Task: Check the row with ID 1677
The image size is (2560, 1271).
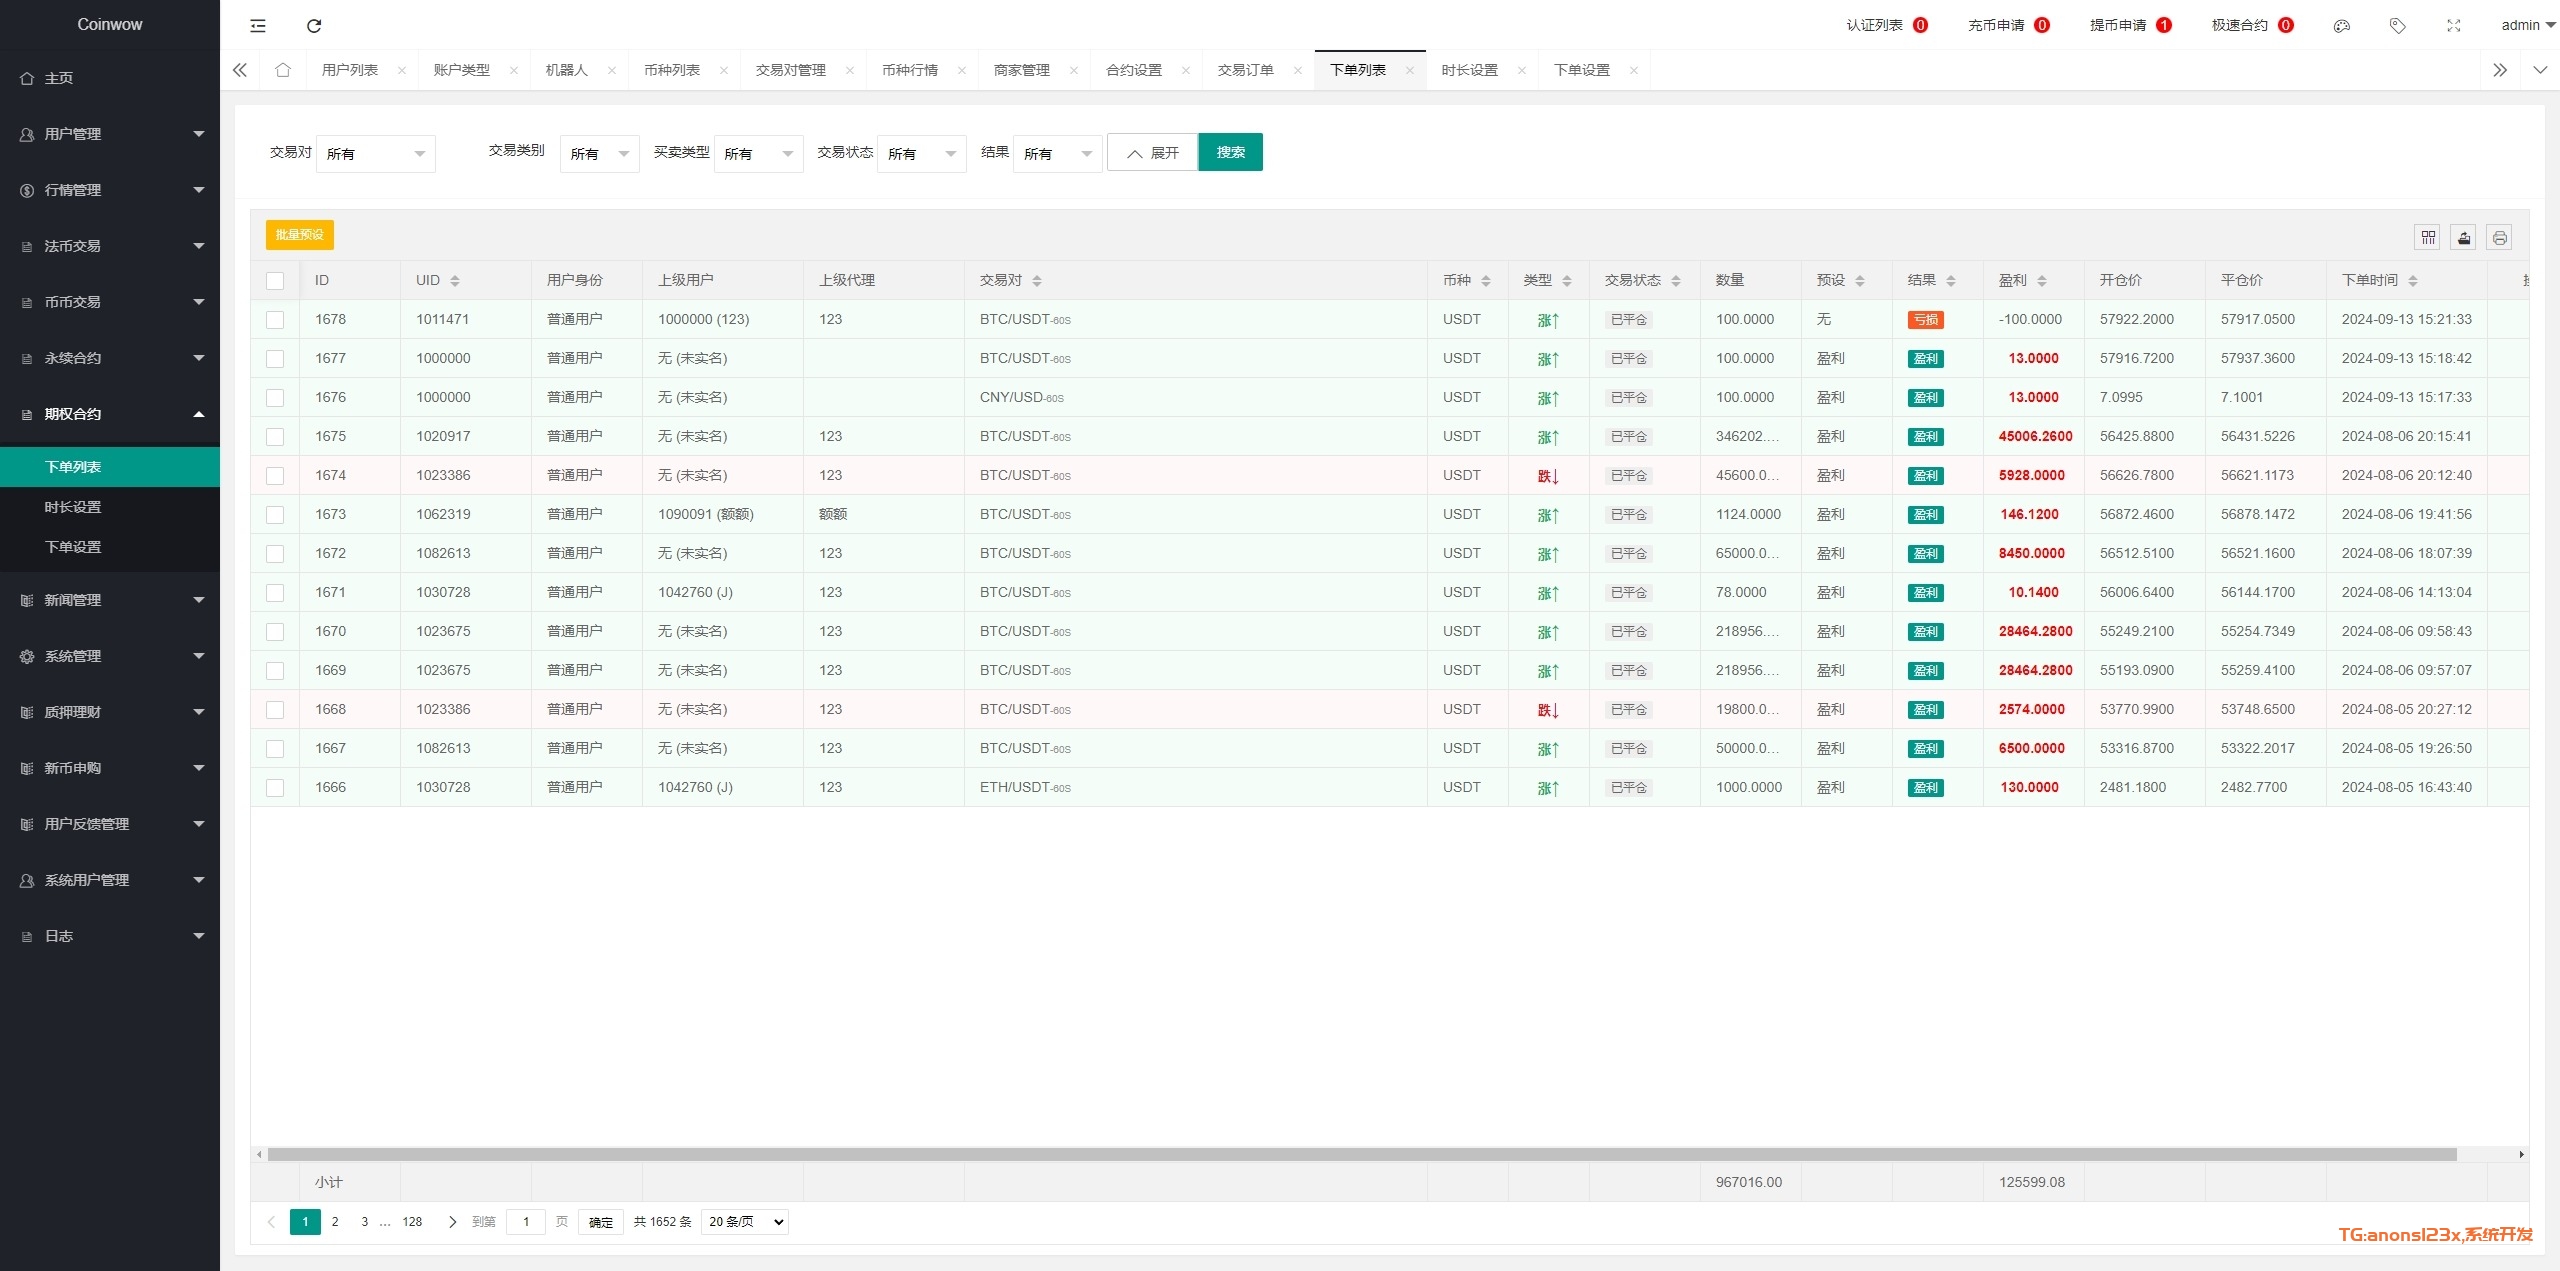Action: (x=275, y=359)
